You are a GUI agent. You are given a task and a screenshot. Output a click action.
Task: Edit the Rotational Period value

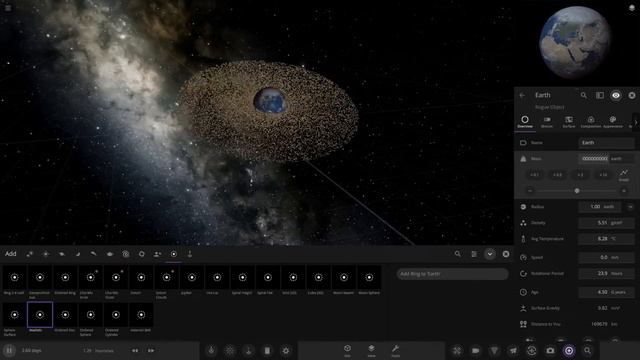[607, 273]
